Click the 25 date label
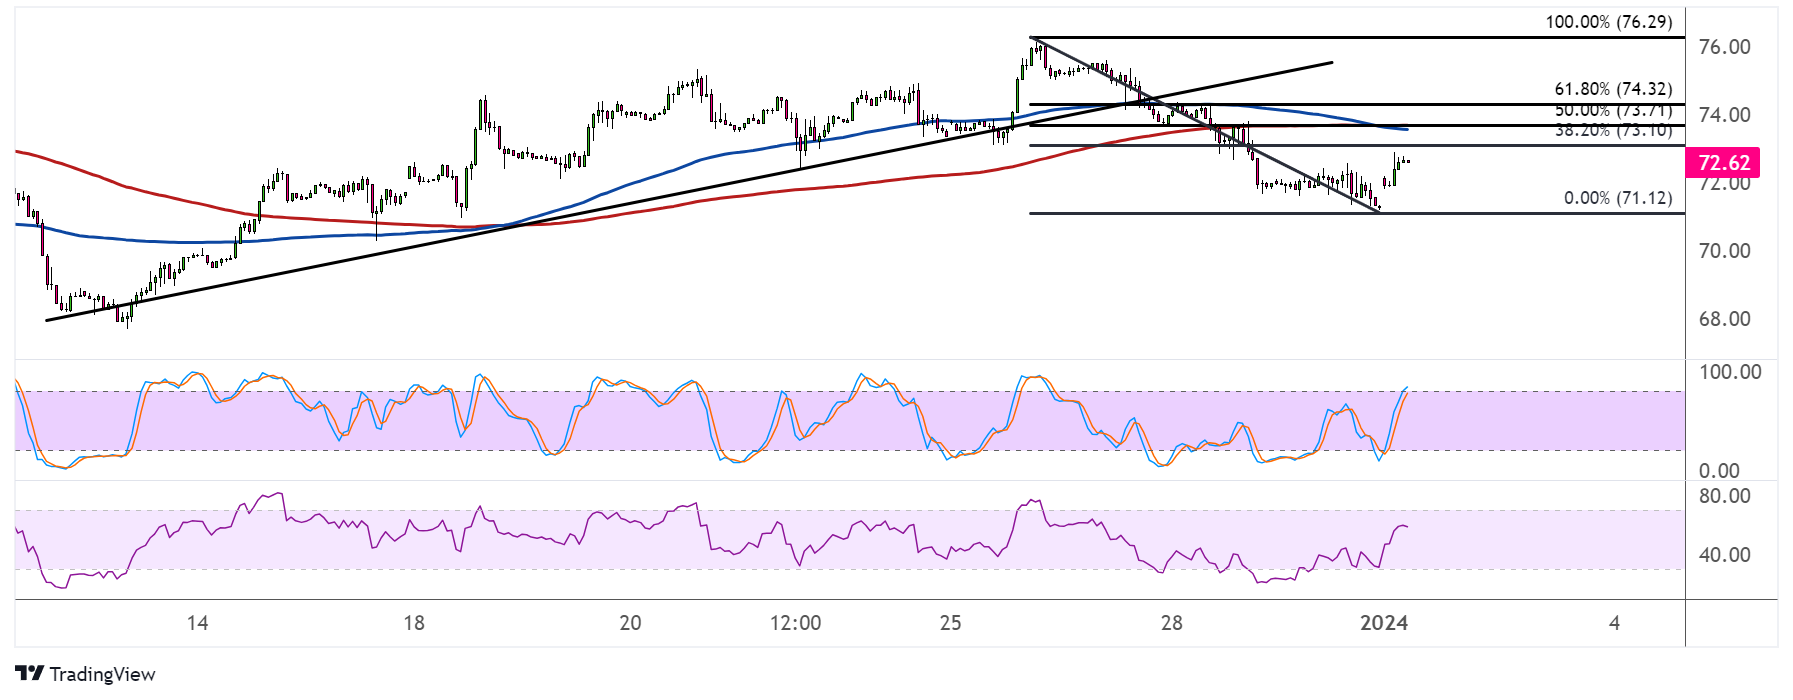 click(951, 623)
